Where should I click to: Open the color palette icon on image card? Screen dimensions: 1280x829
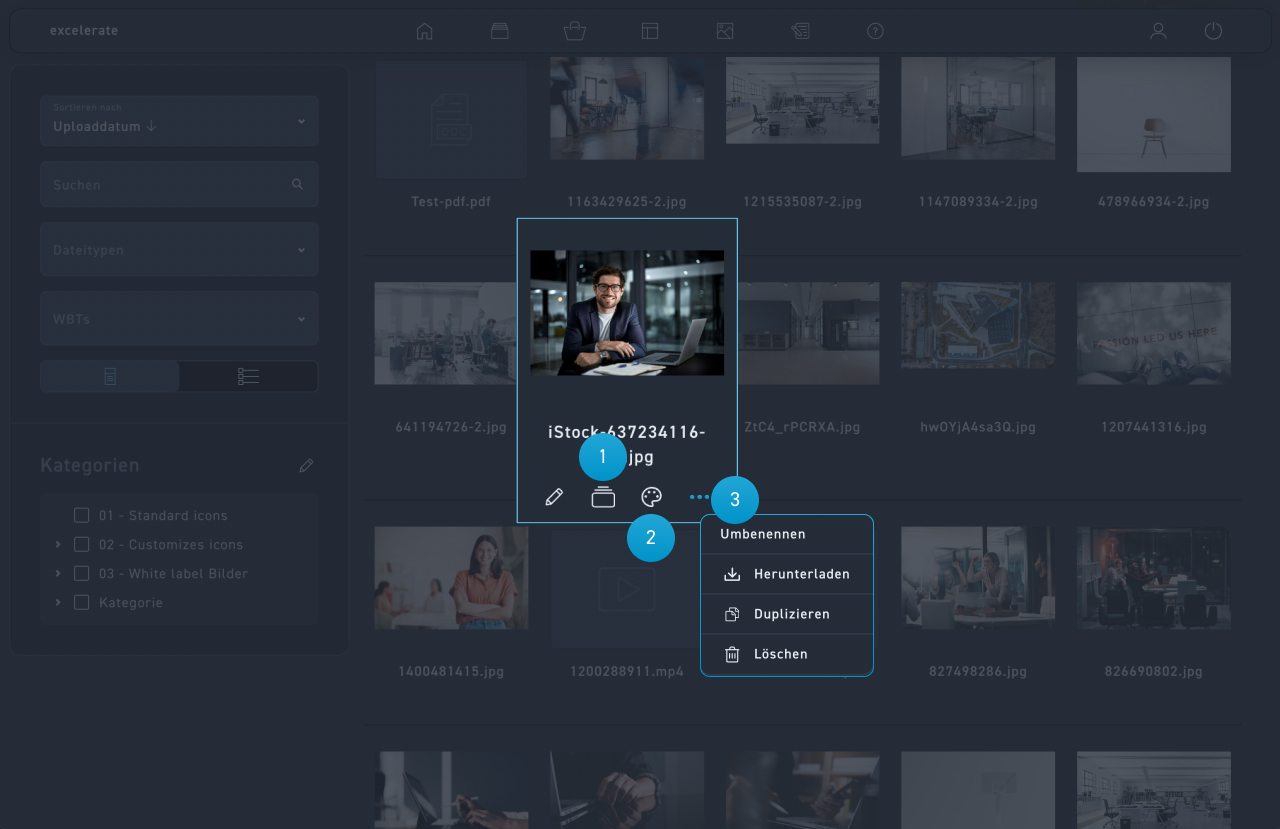point(652,497)
